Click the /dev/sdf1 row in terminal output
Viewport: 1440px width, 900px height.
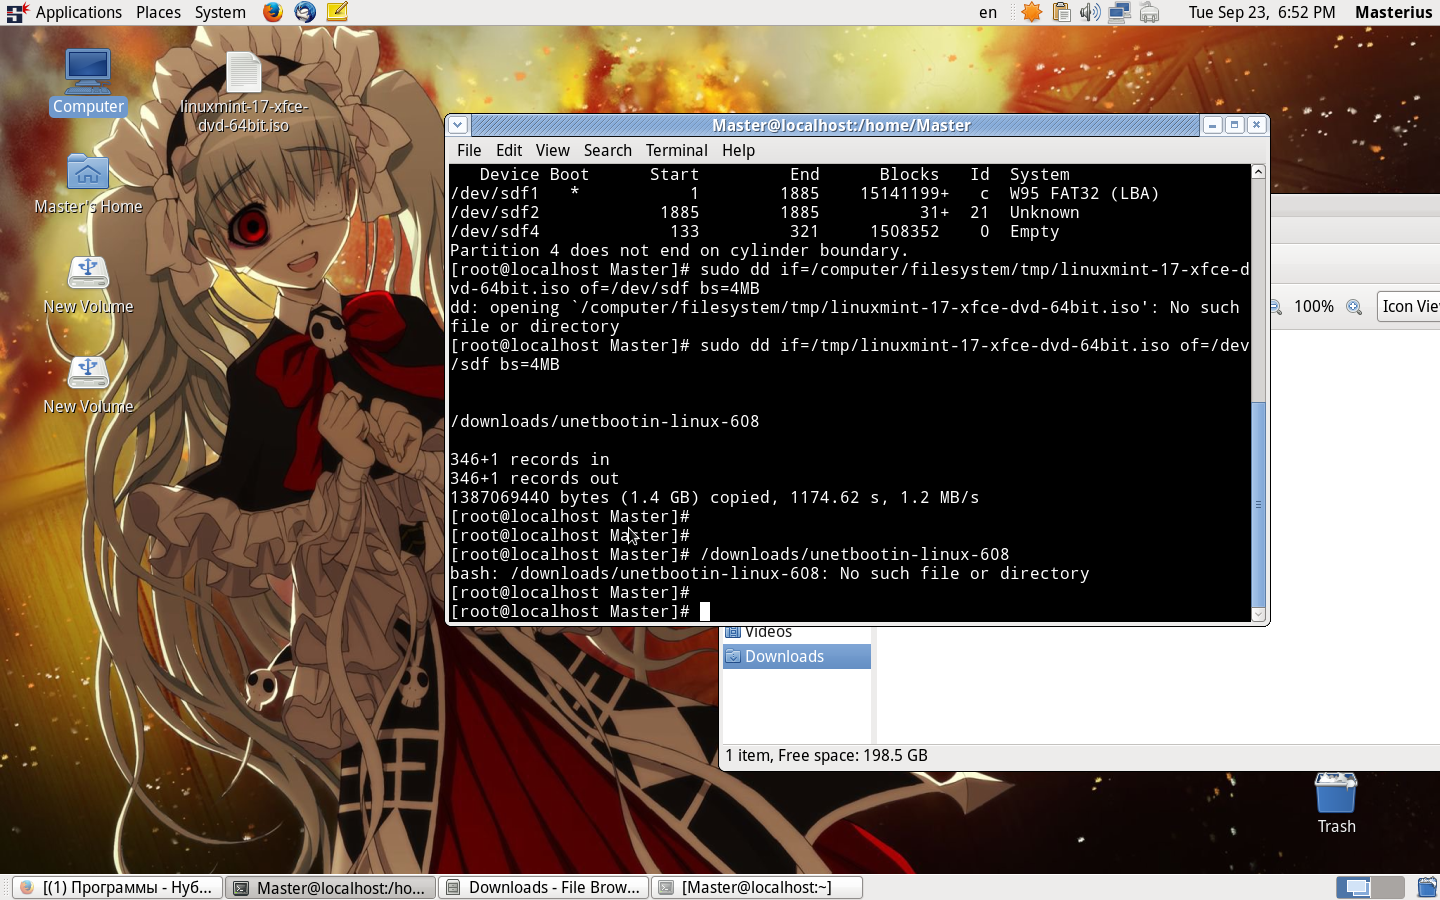pyautogui.click(x=804, y=193)
